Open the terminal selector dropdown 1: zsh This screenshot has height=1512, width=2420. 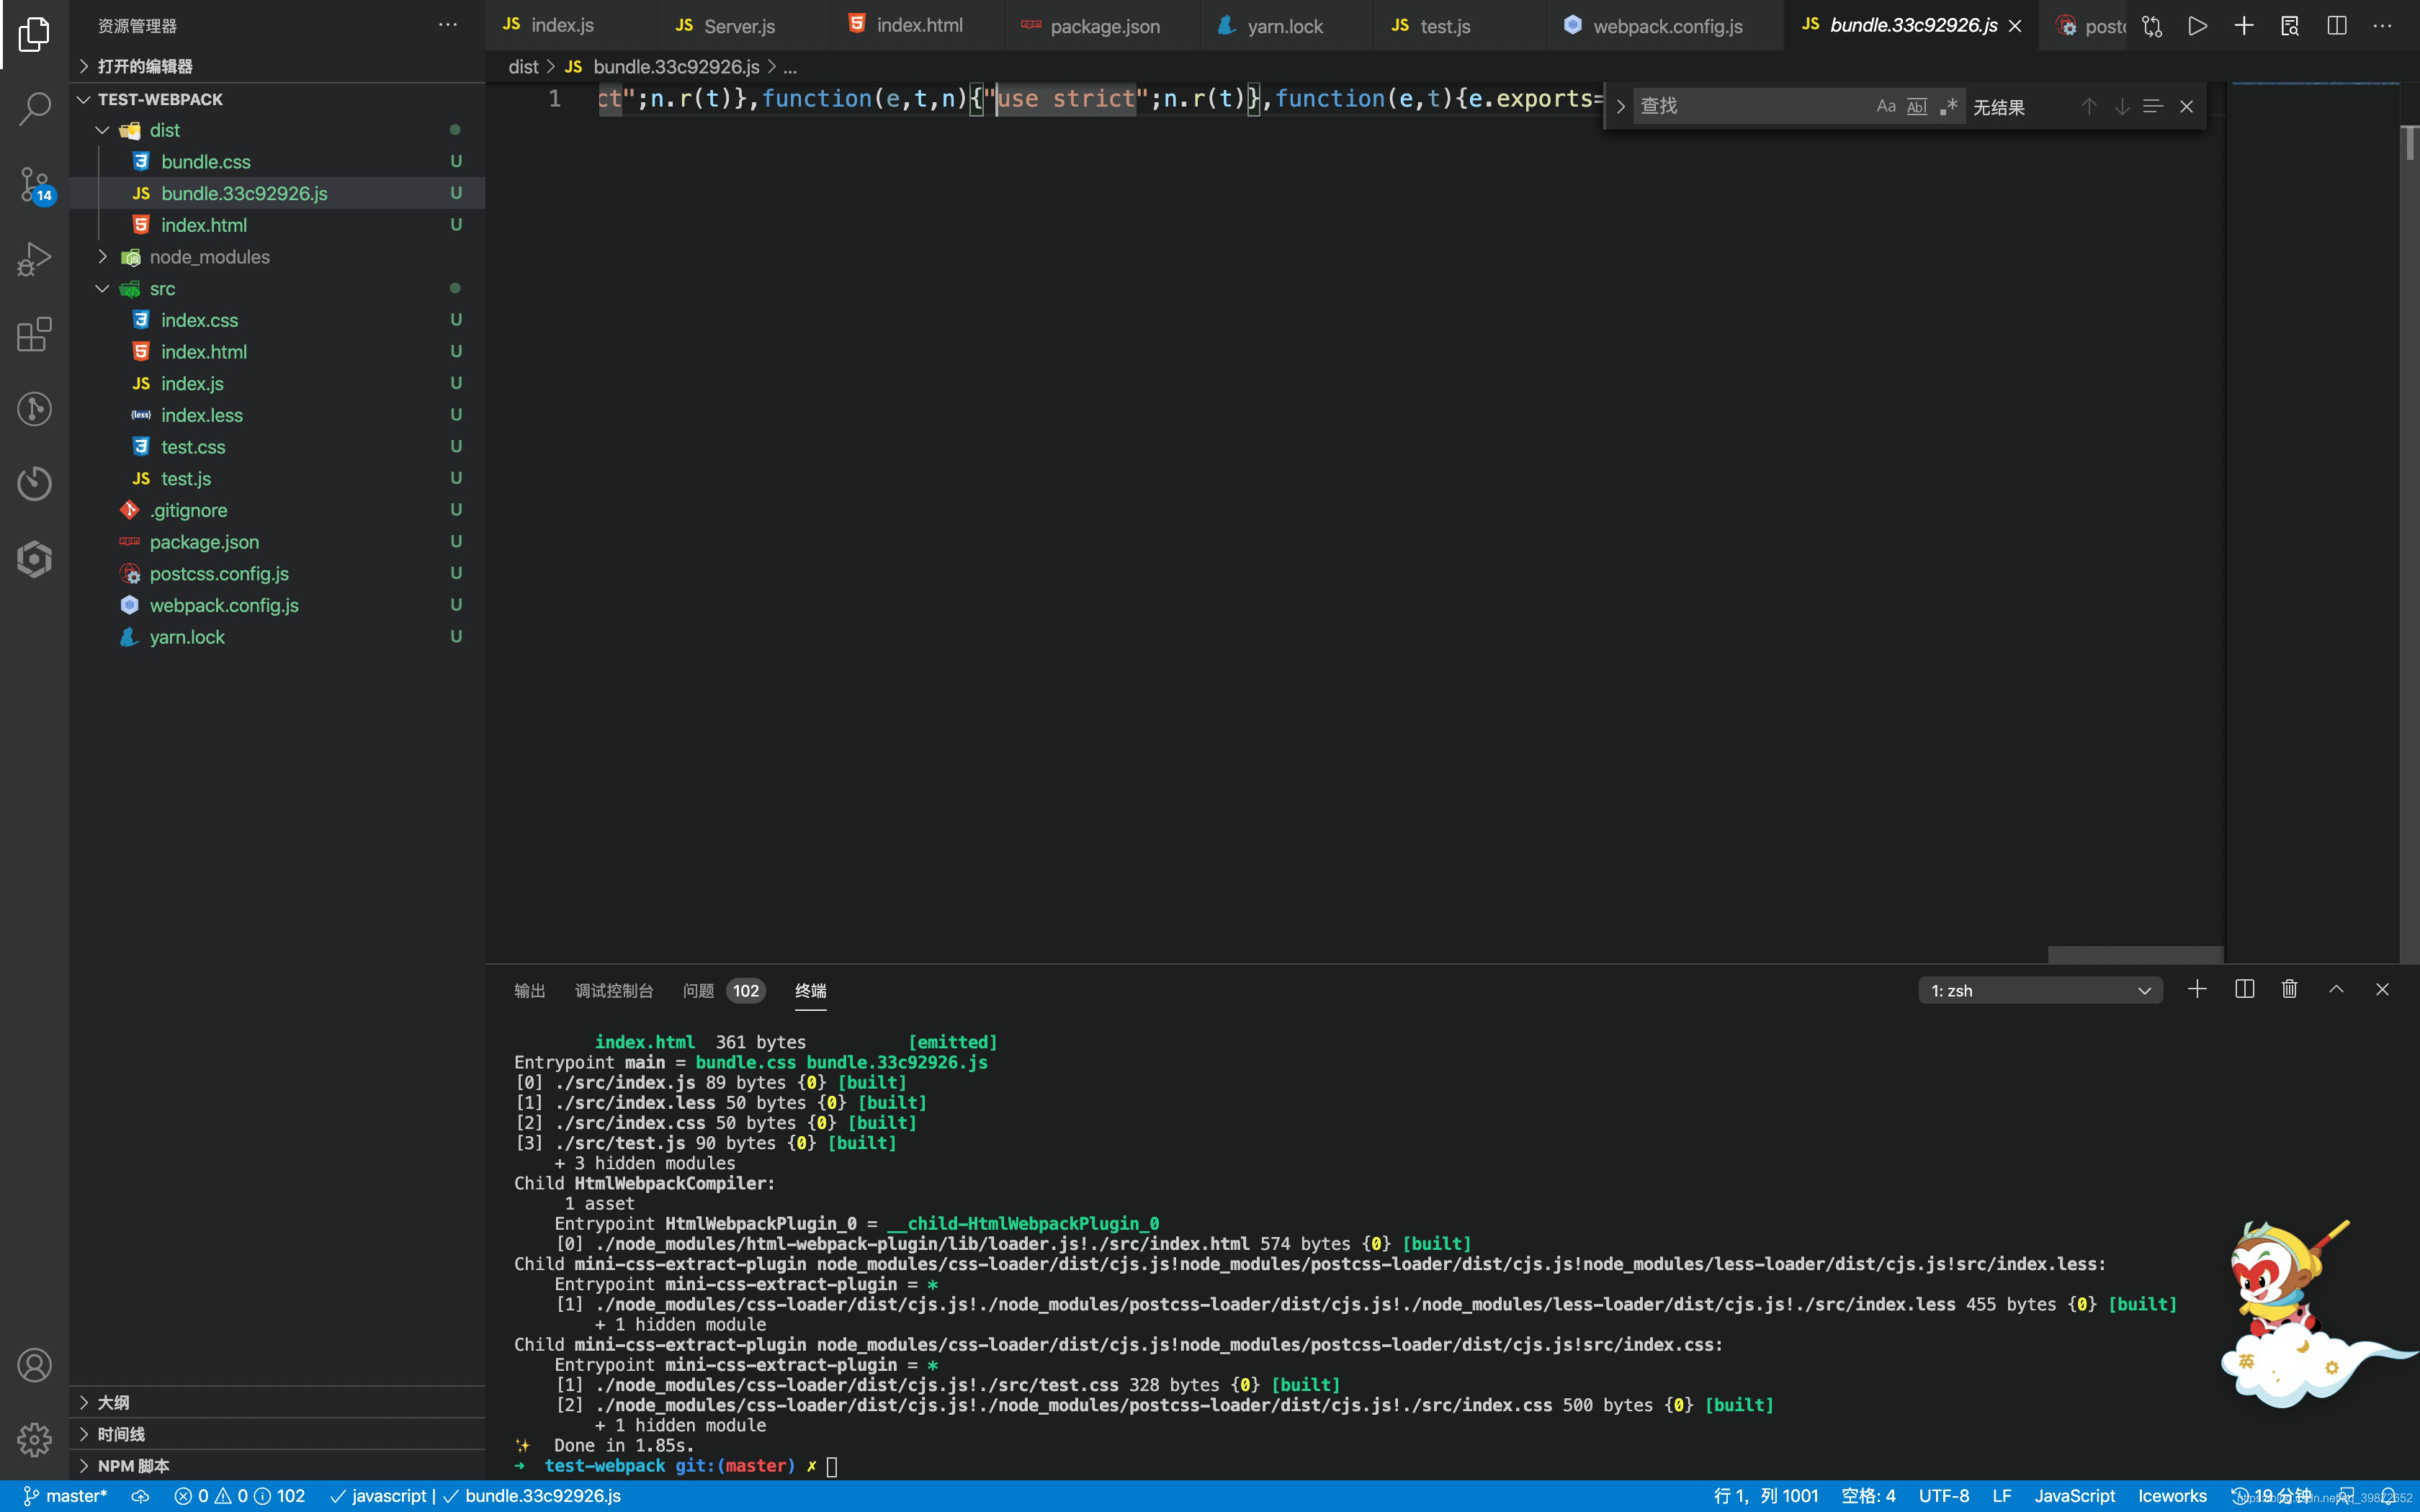pos(2040,990)
